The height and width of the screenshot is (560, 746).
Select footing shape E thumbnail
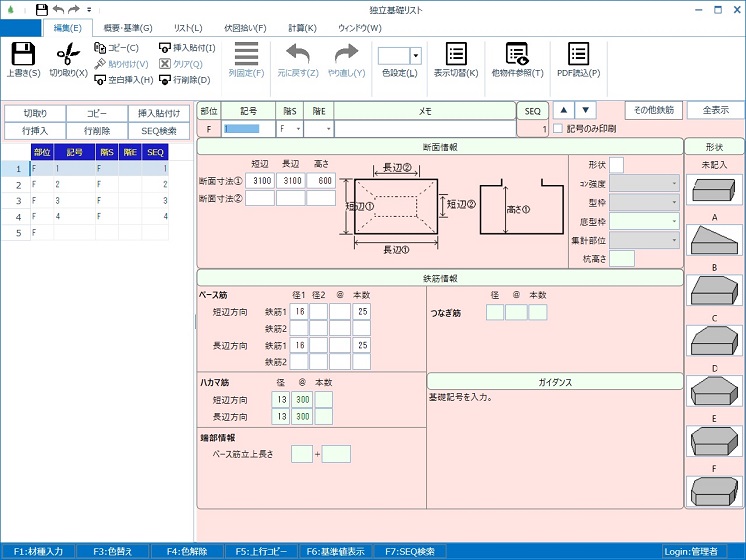[714, 441]
